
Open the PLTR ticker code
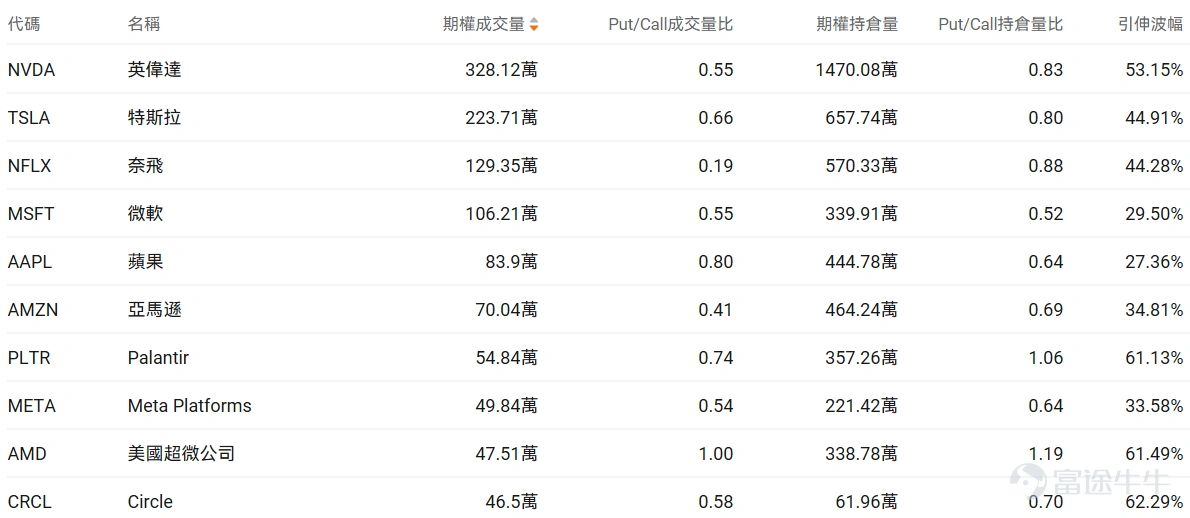tap(29, 357)
